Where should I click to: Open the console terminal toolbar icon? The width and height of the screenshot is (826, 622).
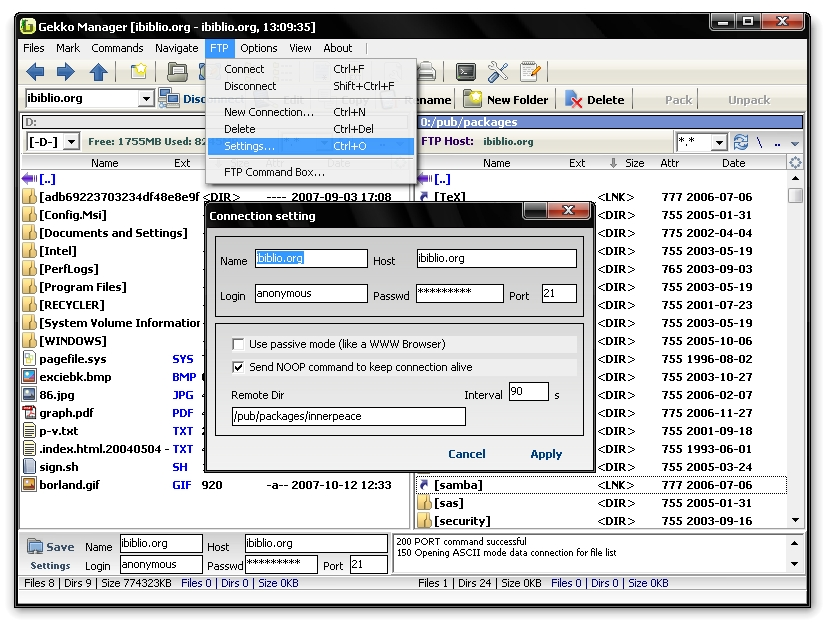click(466, 72)
